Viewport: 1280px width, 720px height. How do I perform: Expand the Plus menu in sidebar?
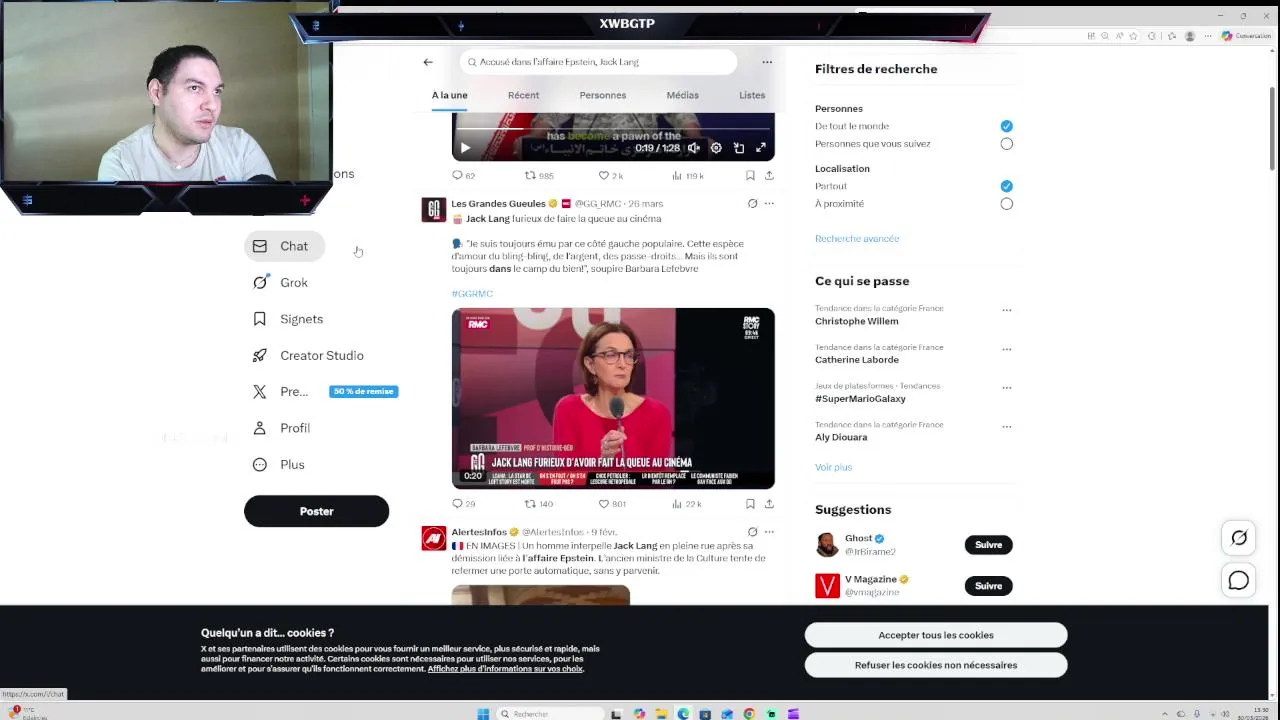[279, 464]
